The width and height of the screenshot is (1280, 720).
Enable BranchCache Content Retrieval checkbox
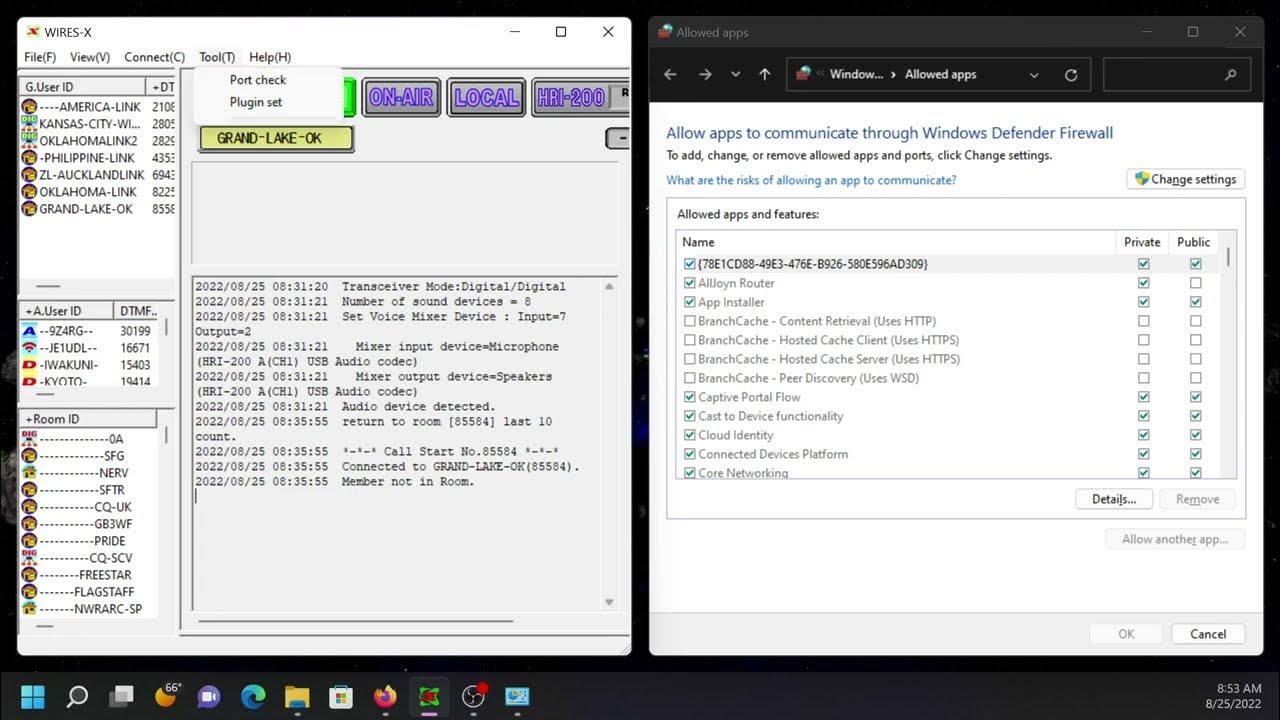(690, 321)
